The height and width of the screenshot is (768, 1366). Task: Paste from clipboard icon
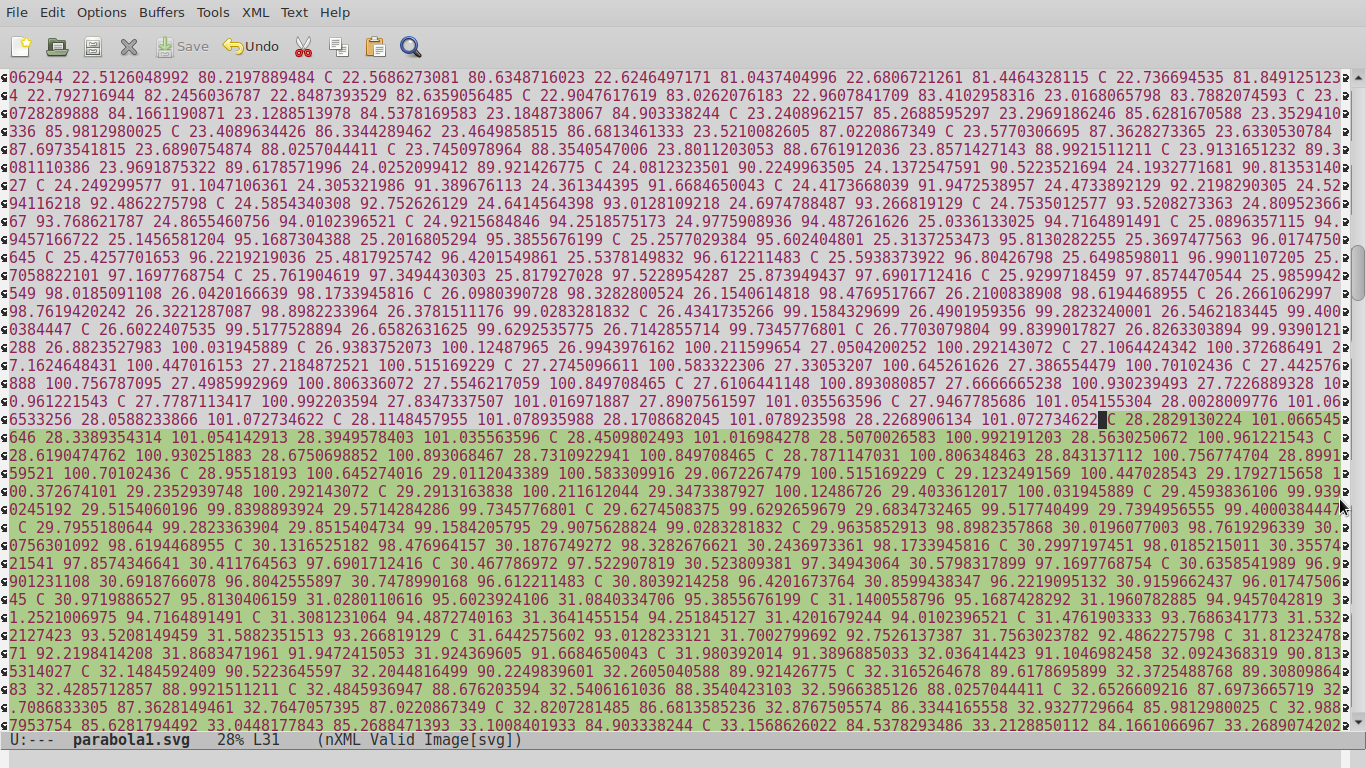[x=375, y=47]
